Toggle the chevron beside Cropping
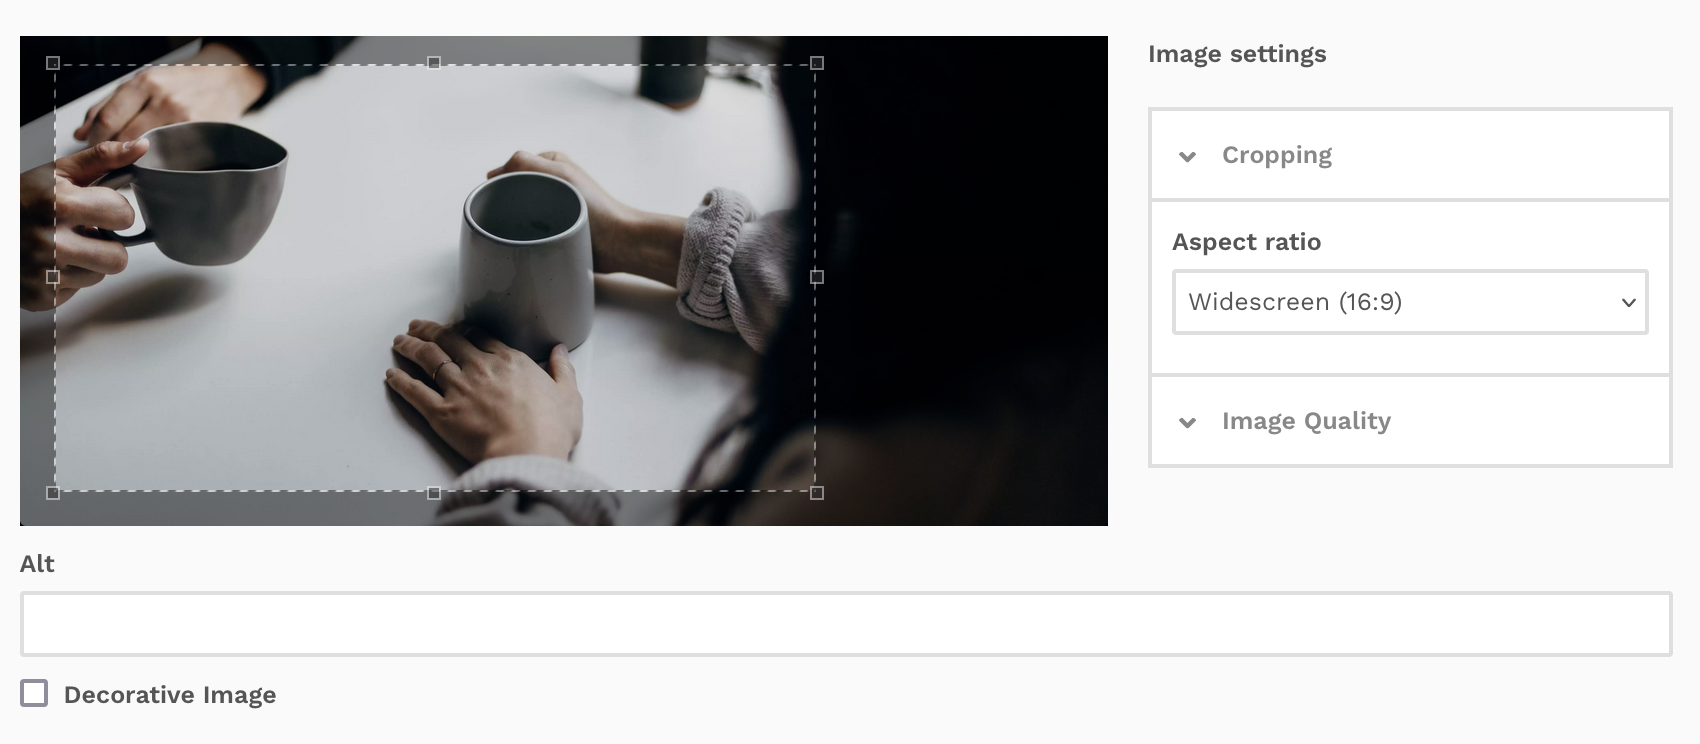The width and height of the screenshot is (1700, 744). (1187, 156)
